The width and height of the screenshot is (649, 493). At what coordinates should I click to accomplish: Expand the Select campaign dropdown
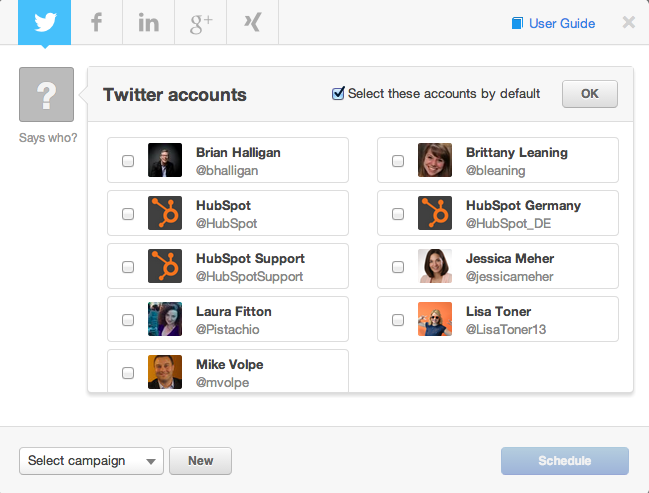91,461
